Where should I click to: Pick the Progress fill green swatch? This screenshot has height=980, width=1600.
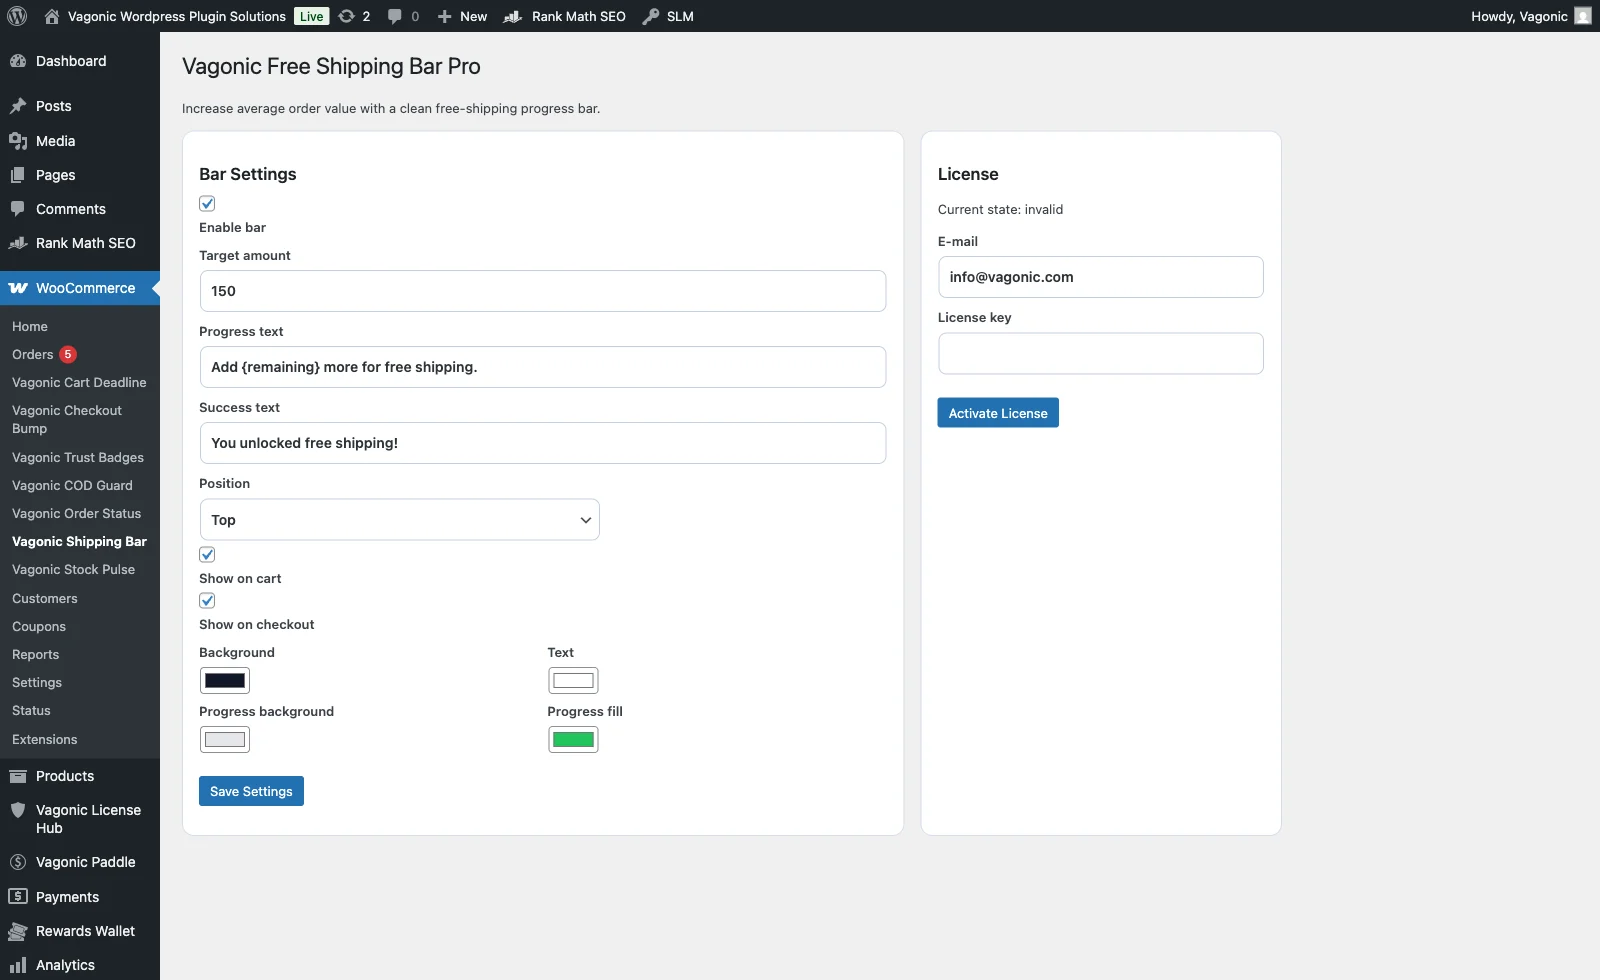573,740
